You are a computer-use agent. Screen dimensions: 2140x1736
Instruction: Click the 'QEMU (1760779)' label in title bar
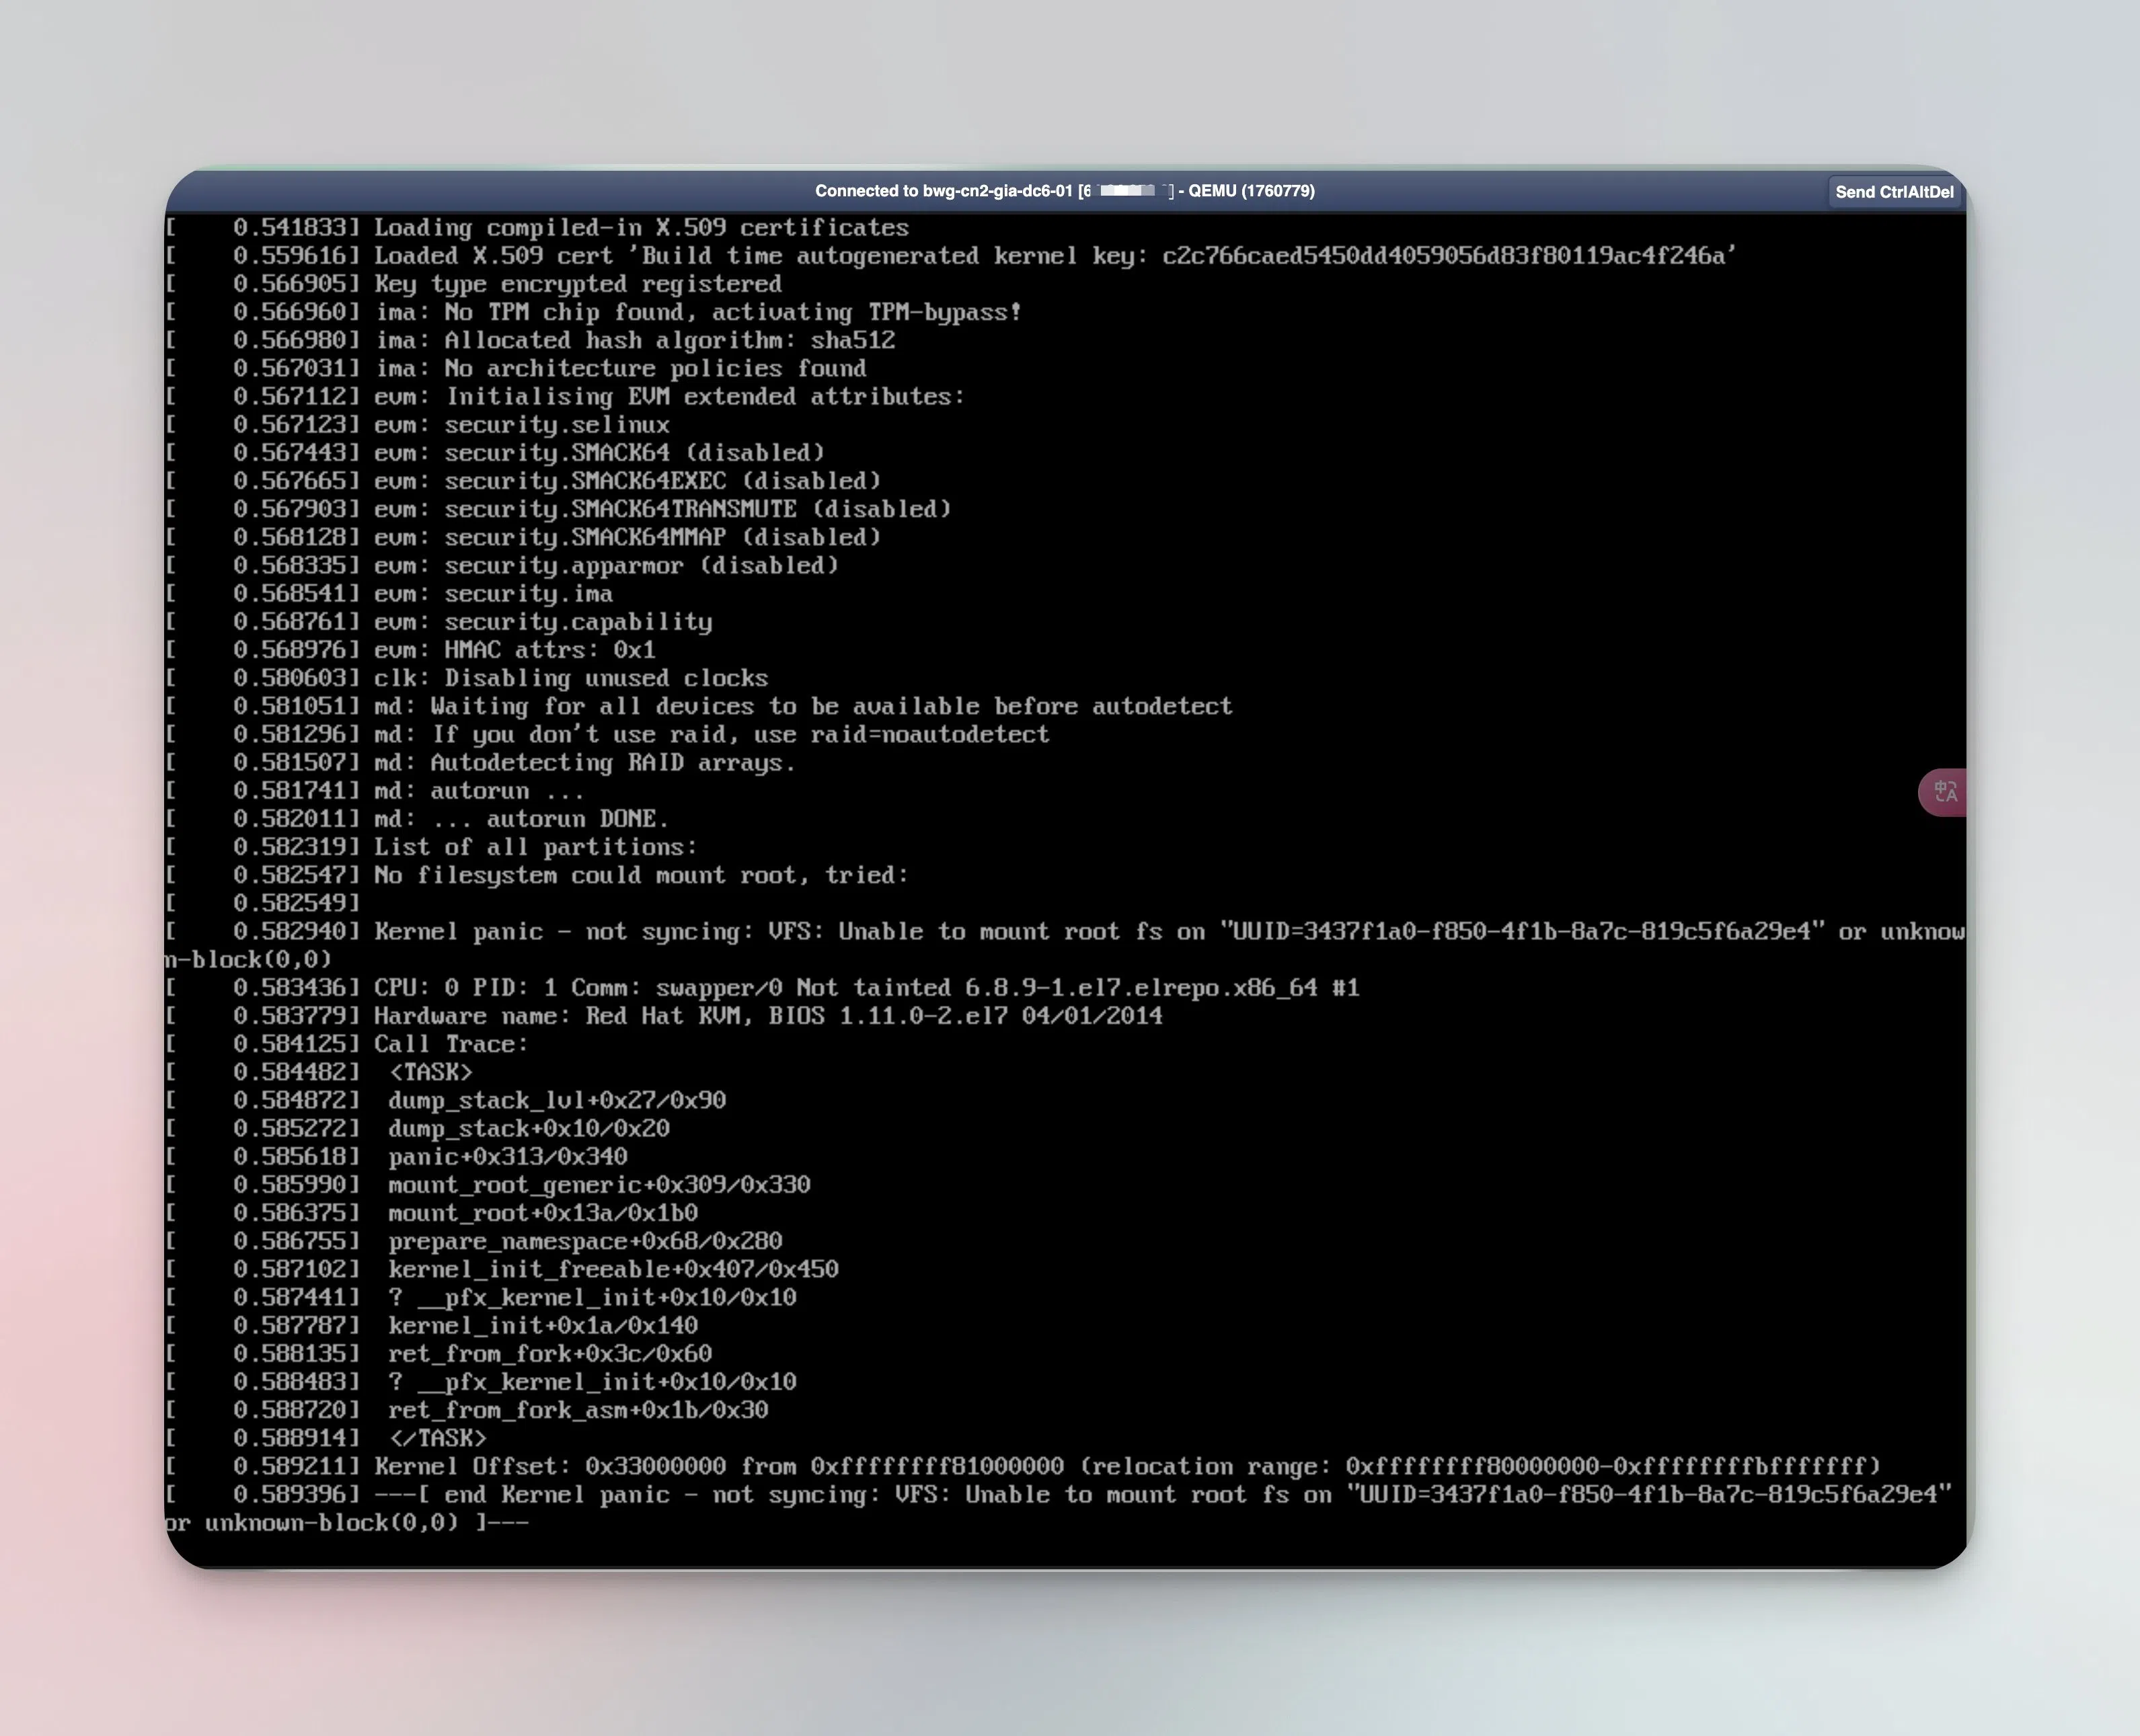[1251, 191]
